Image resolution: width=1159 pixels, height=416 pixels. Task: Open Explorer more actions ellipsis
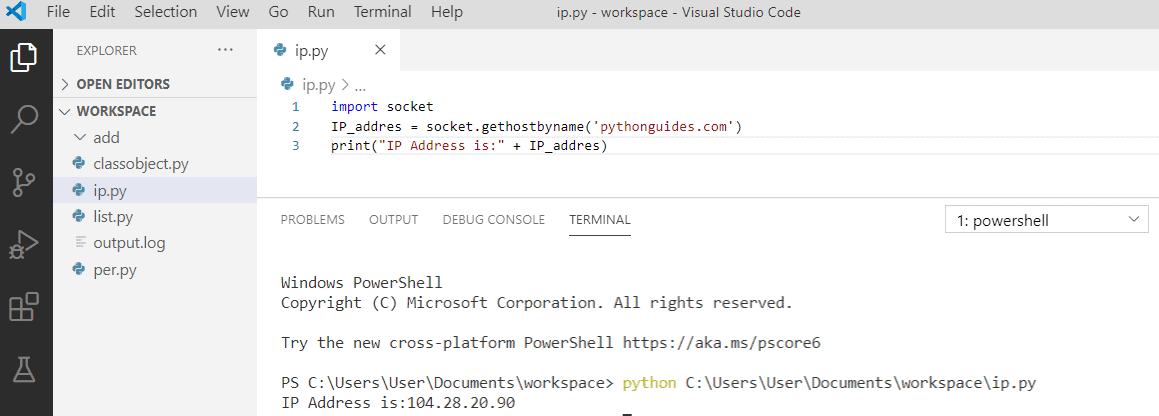click(225, 50)
